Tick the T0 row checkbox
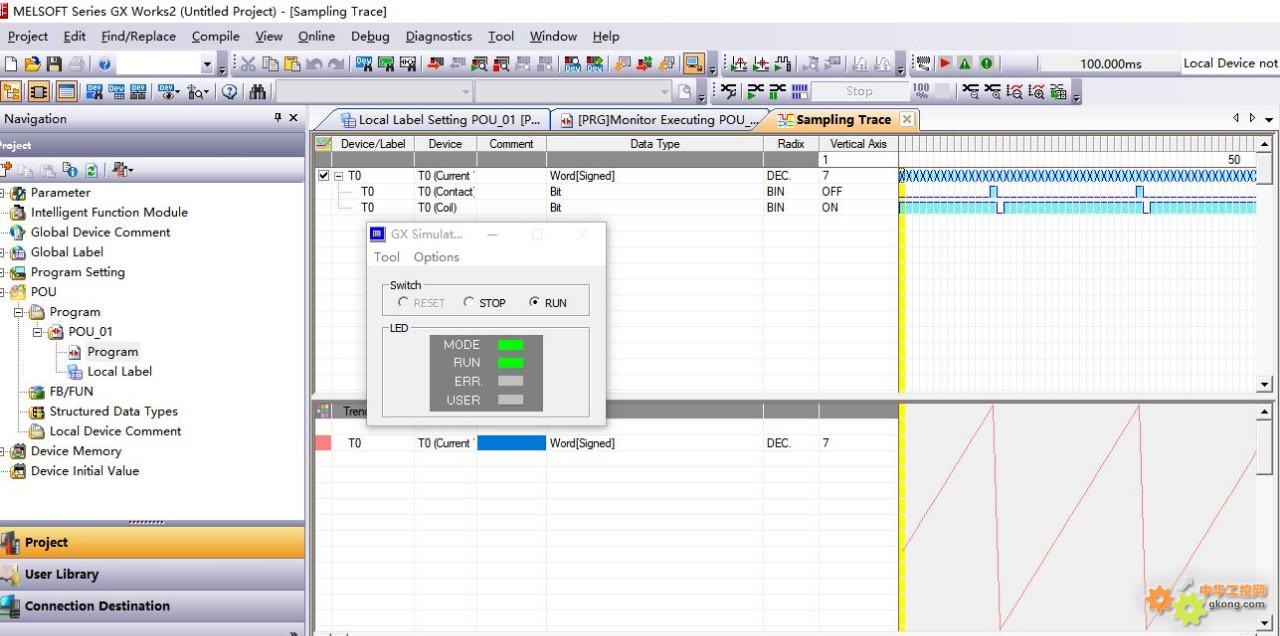Viewport: 1280px width, 636px height. click(x=323, y=176)
